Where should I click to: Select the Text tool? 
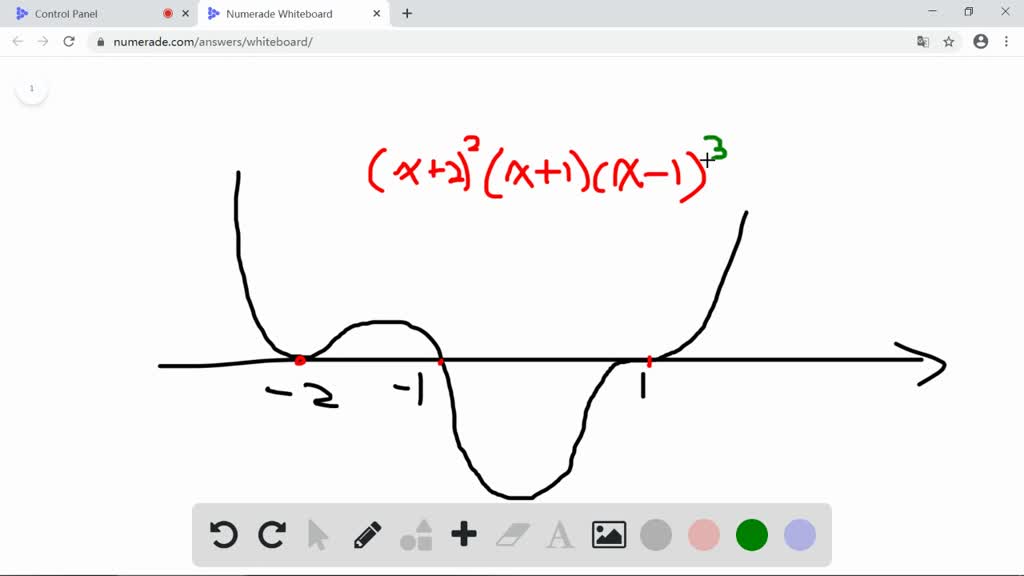[x=559, y=535]
